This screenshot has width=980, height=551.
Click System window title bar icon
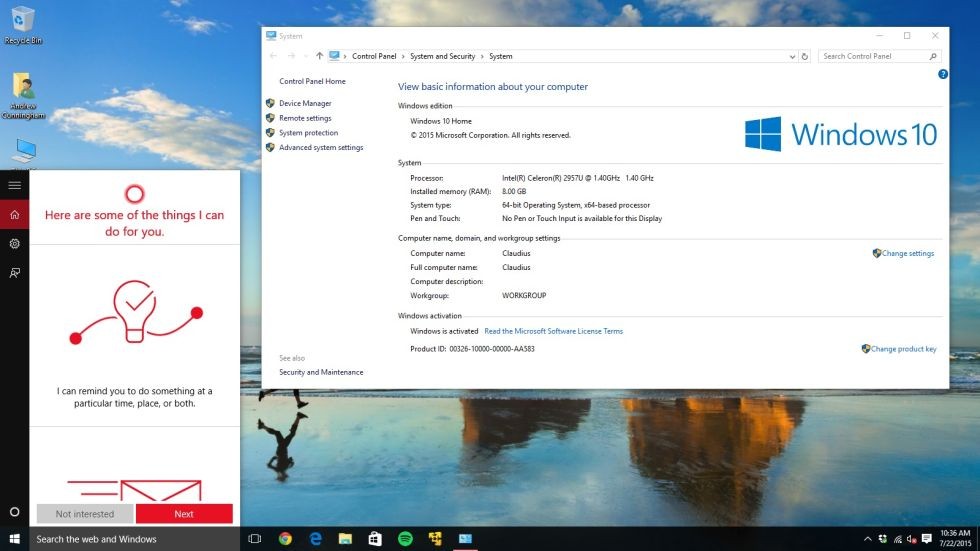point(271,36)
